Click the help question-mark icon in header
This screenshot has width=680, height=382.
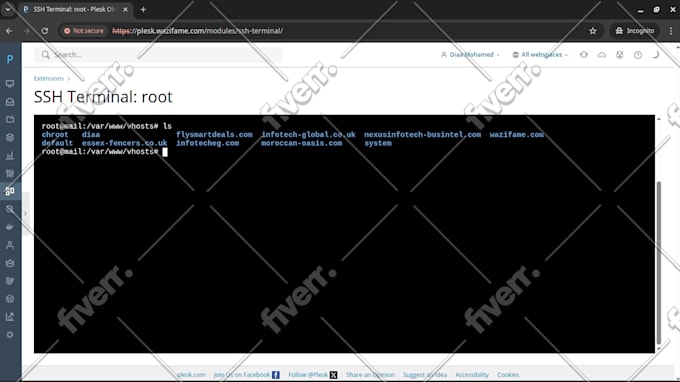638,55
